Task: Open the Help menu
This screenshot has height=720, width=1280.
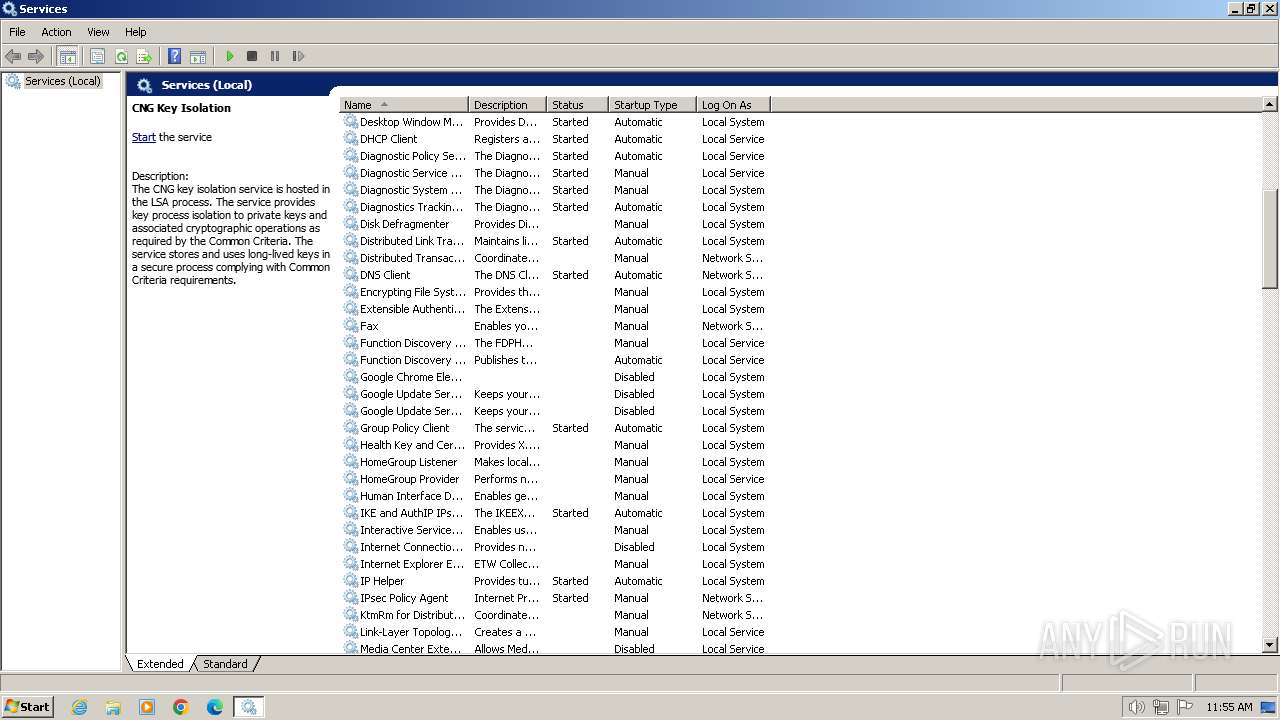Action: 136,32
